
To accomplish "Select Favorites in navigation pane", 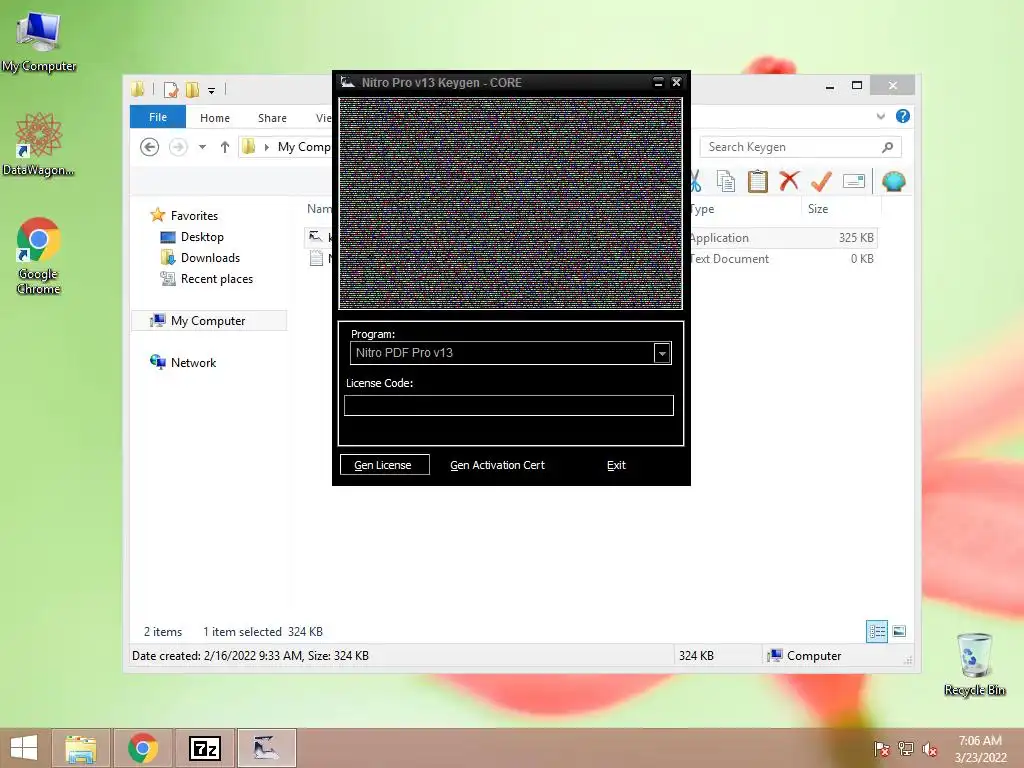I will [194, 216].
